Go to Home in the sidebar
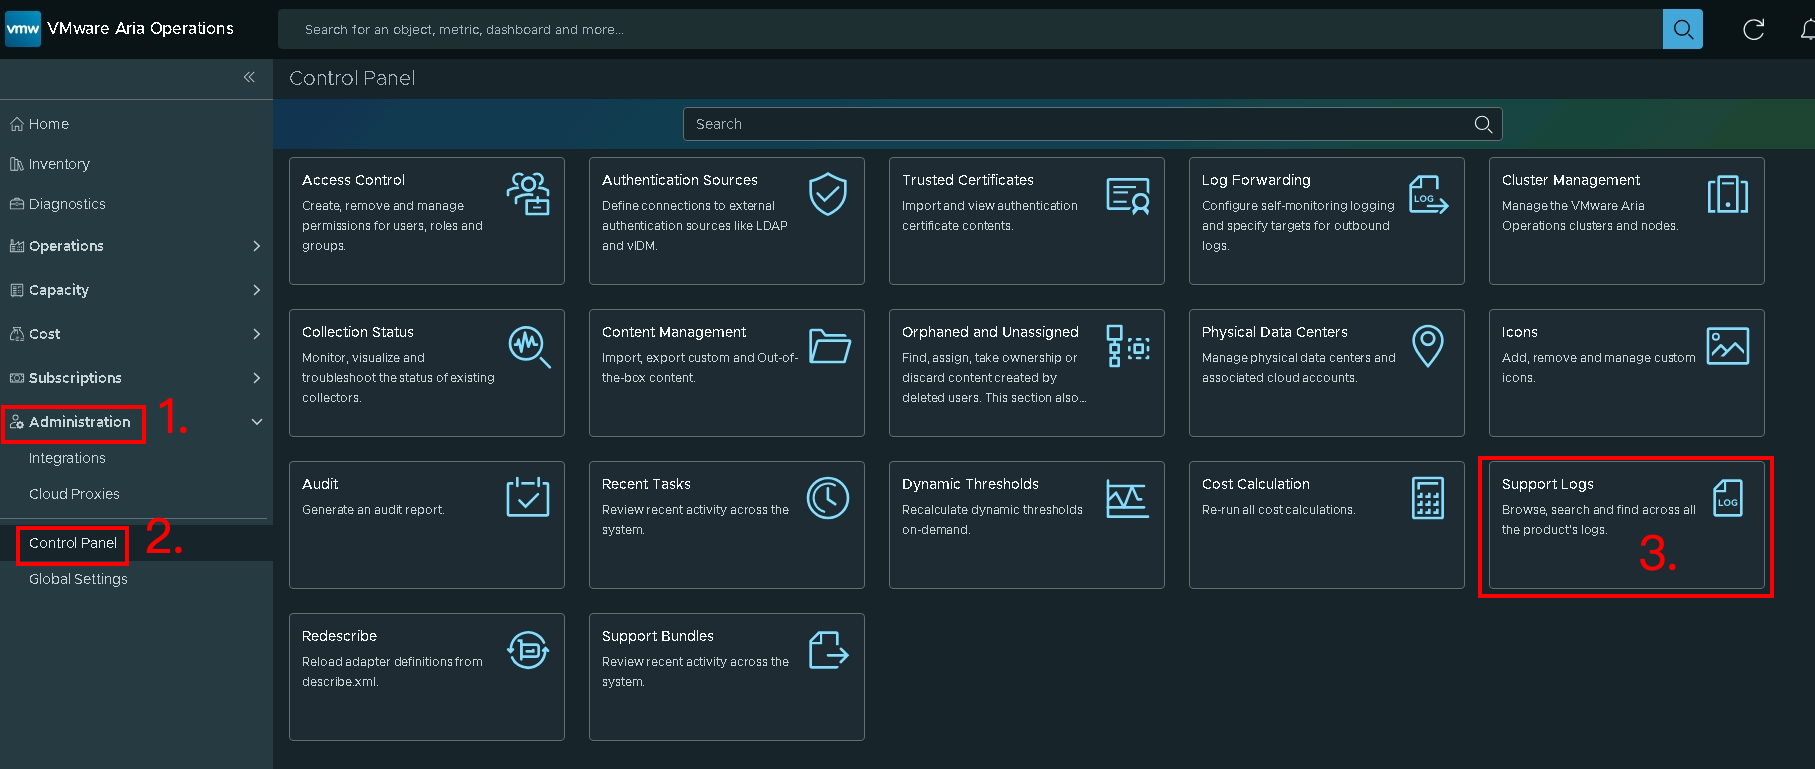The image size is (1815, 769). click(x=49, y=124)
